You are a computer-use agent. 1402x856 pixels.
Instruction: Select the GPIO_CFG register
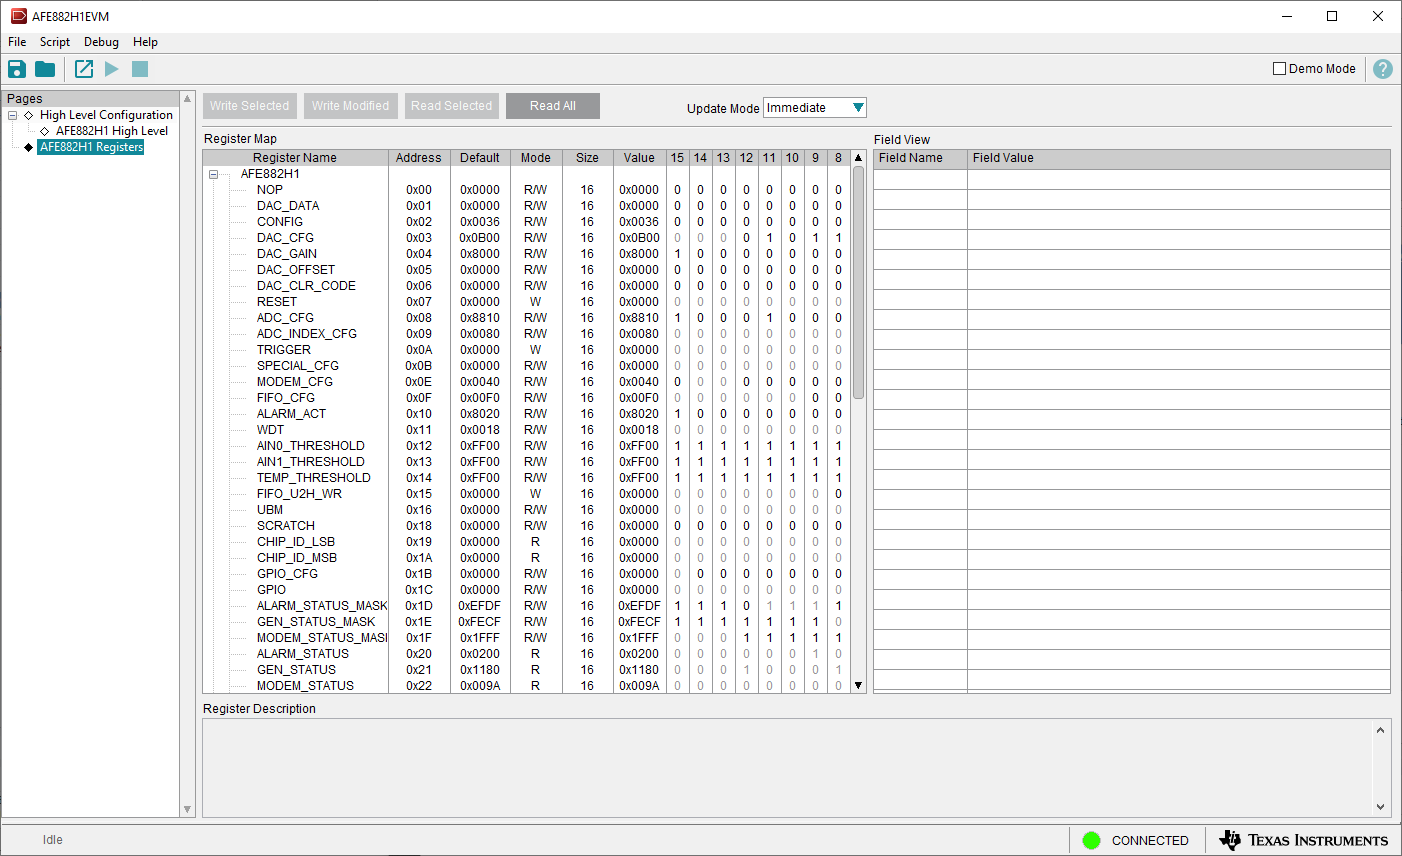[287, 574]
